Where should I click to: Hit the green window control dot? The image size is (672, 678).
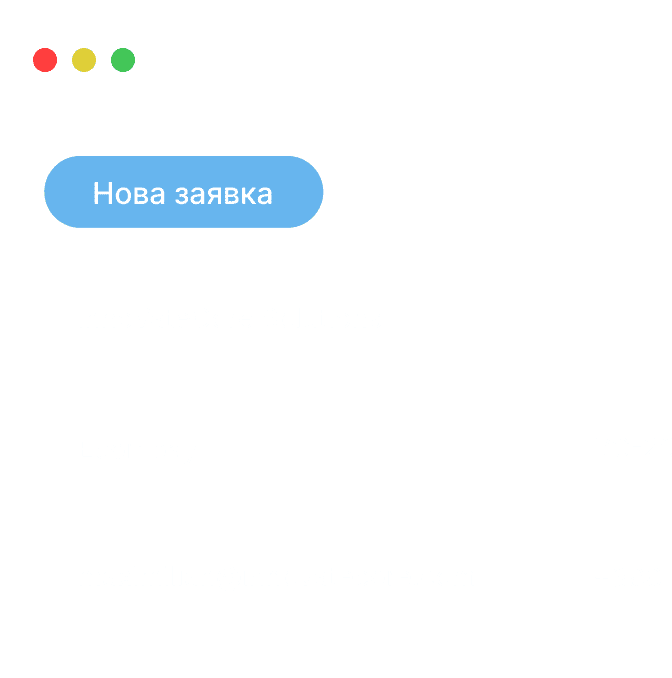(123, 60)
